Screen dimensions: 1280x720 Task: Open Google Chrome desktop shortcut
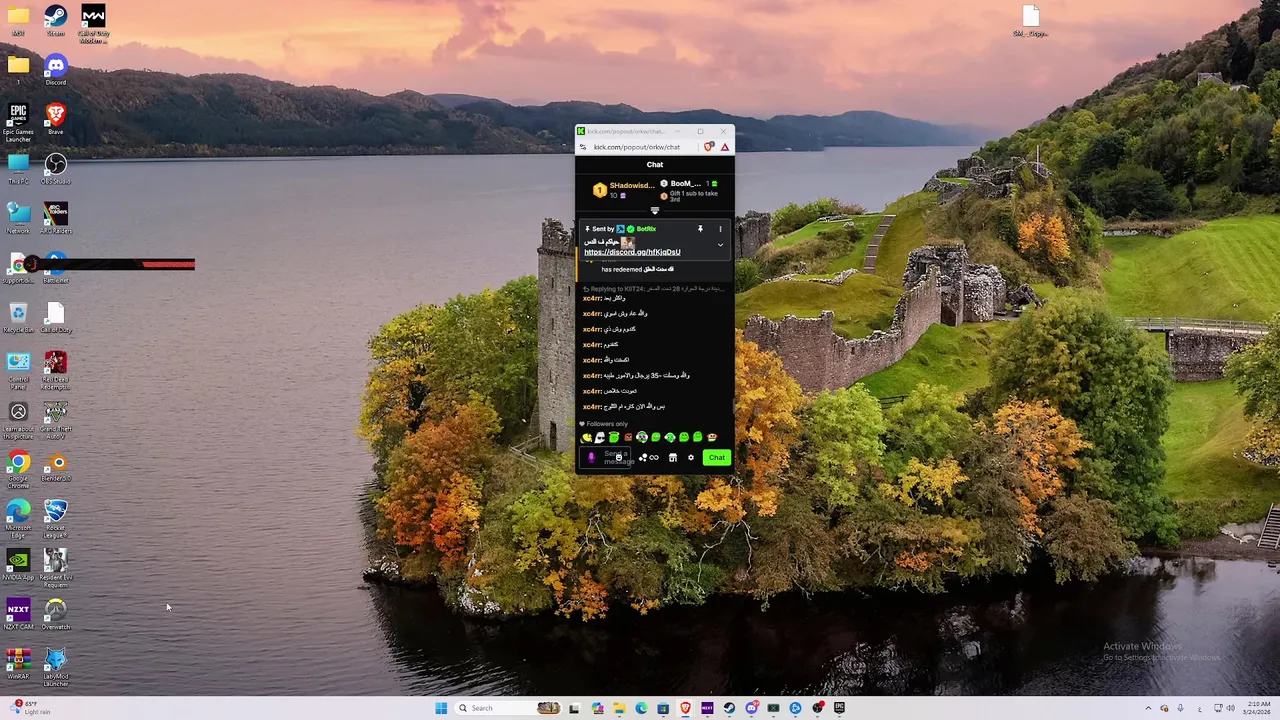point(18,469)
